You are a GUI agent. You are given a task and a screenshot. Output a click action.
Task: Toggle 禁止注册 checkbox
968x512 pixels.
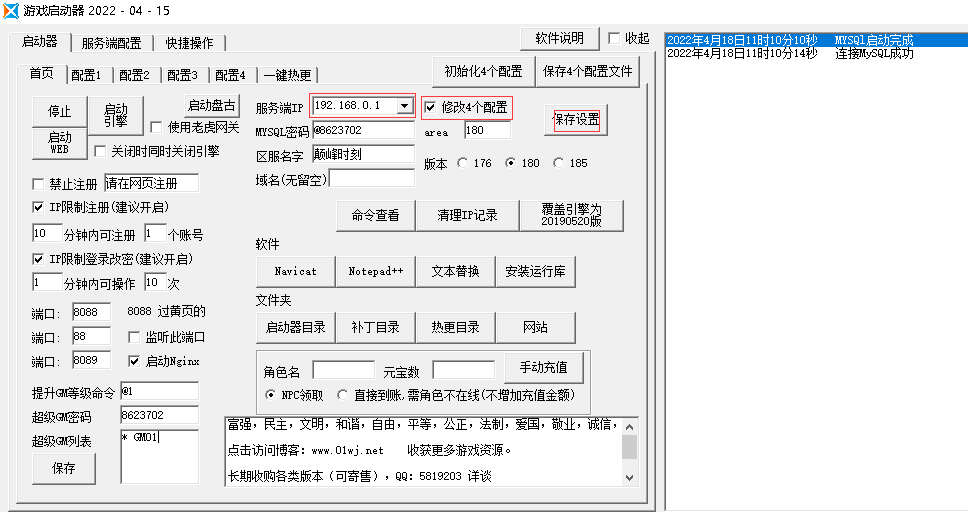click(x=38, y=184)
